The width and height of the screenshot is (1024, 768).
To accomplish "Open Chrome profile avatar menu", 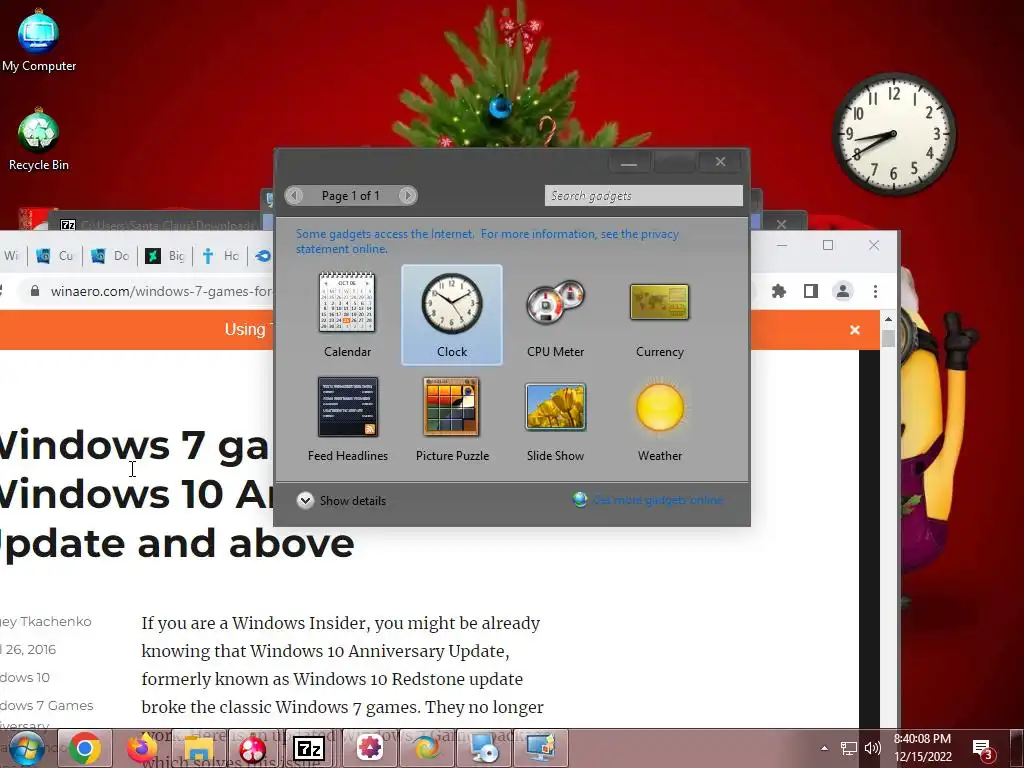I will click(843, 291).
